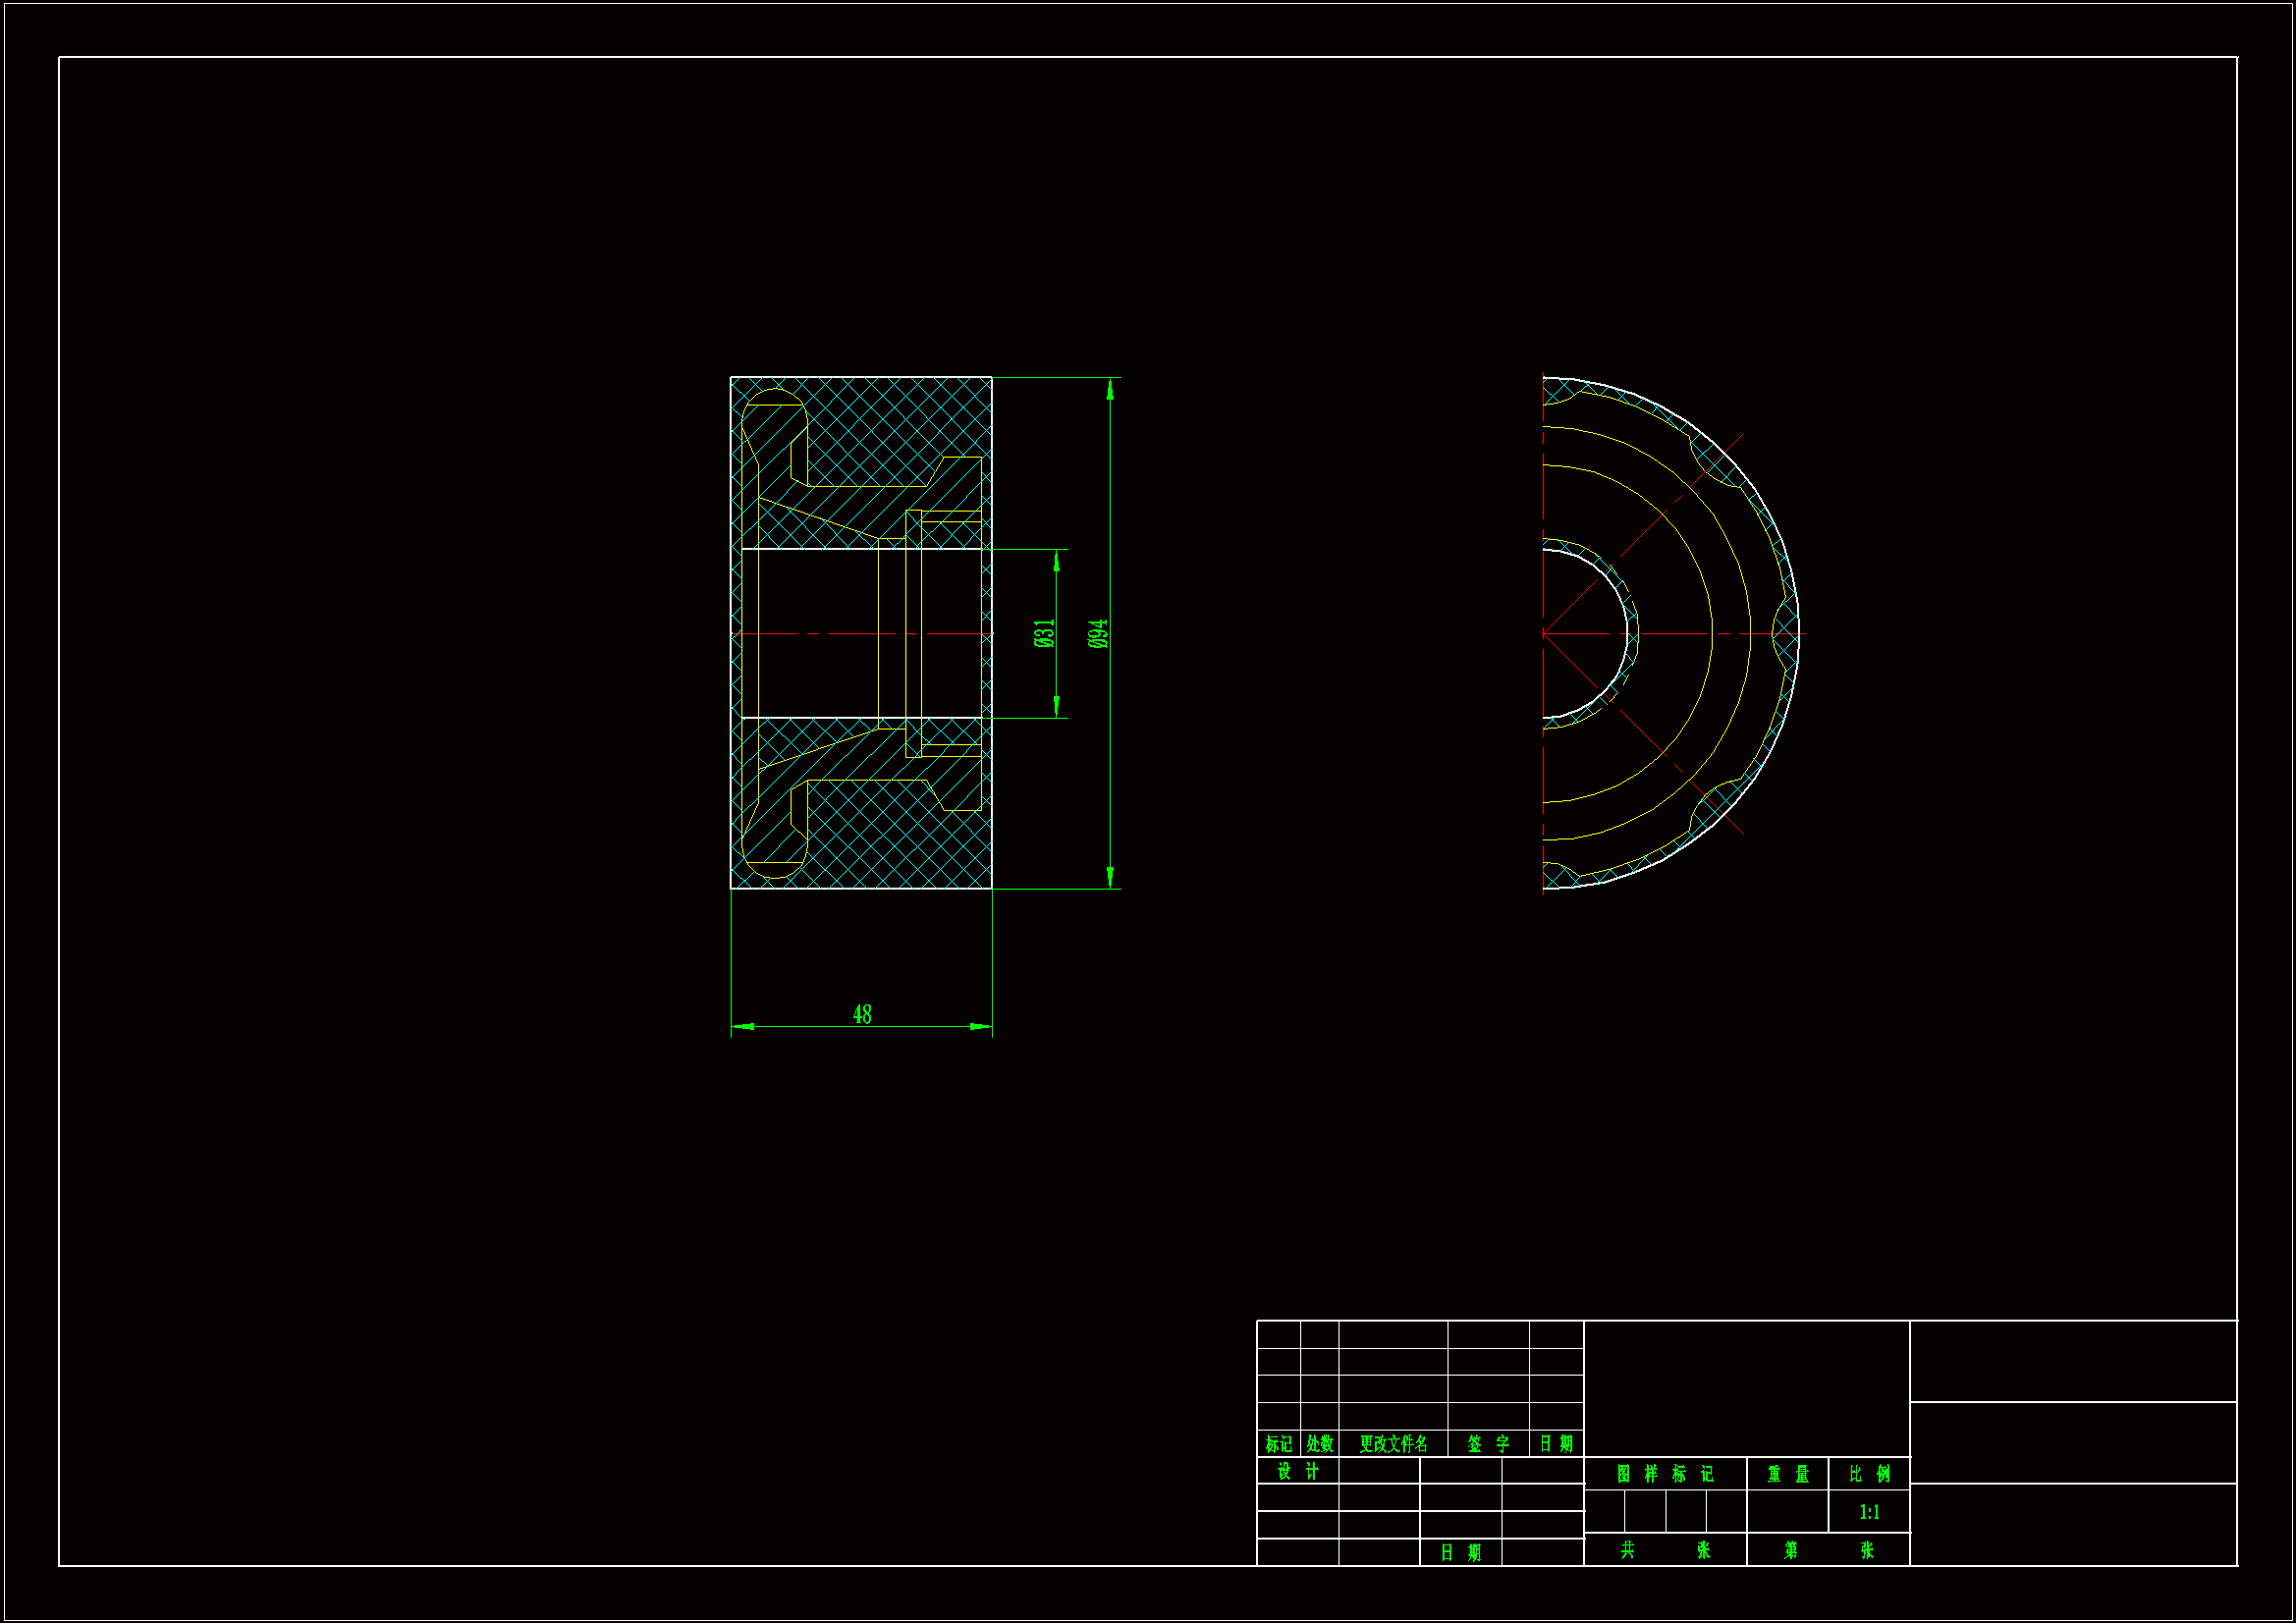
Task: Select the 图样标记 title block label
Action: (x=1664, y=1474)
